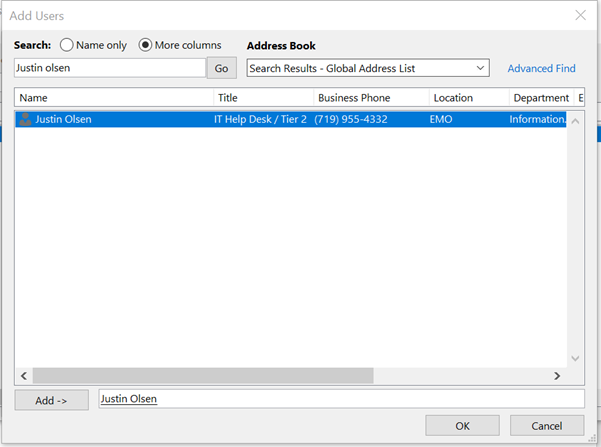Click the vertical scrollbar down arrow
The width and height of the screenshot is (601, 447).
575,358
